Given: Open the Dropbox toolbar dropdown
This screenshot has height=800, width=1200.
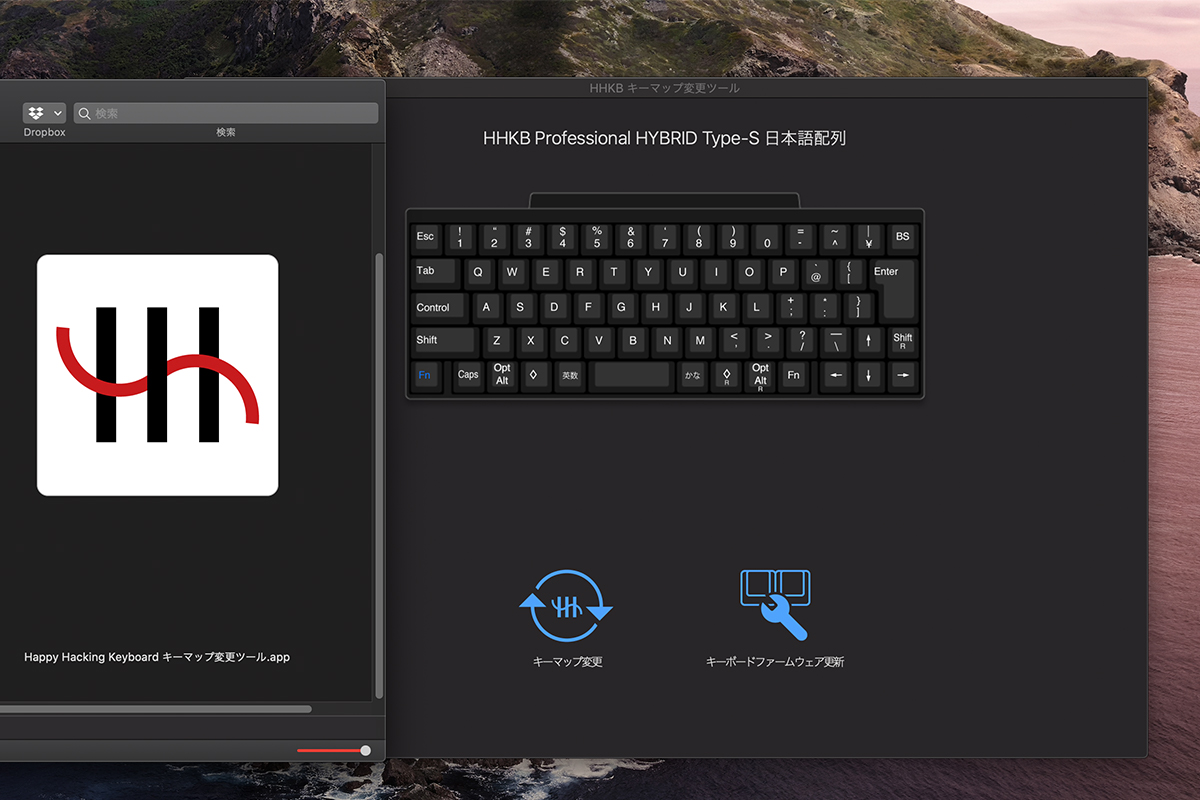Looking at the screenshot, I should [x=45, y=113].
